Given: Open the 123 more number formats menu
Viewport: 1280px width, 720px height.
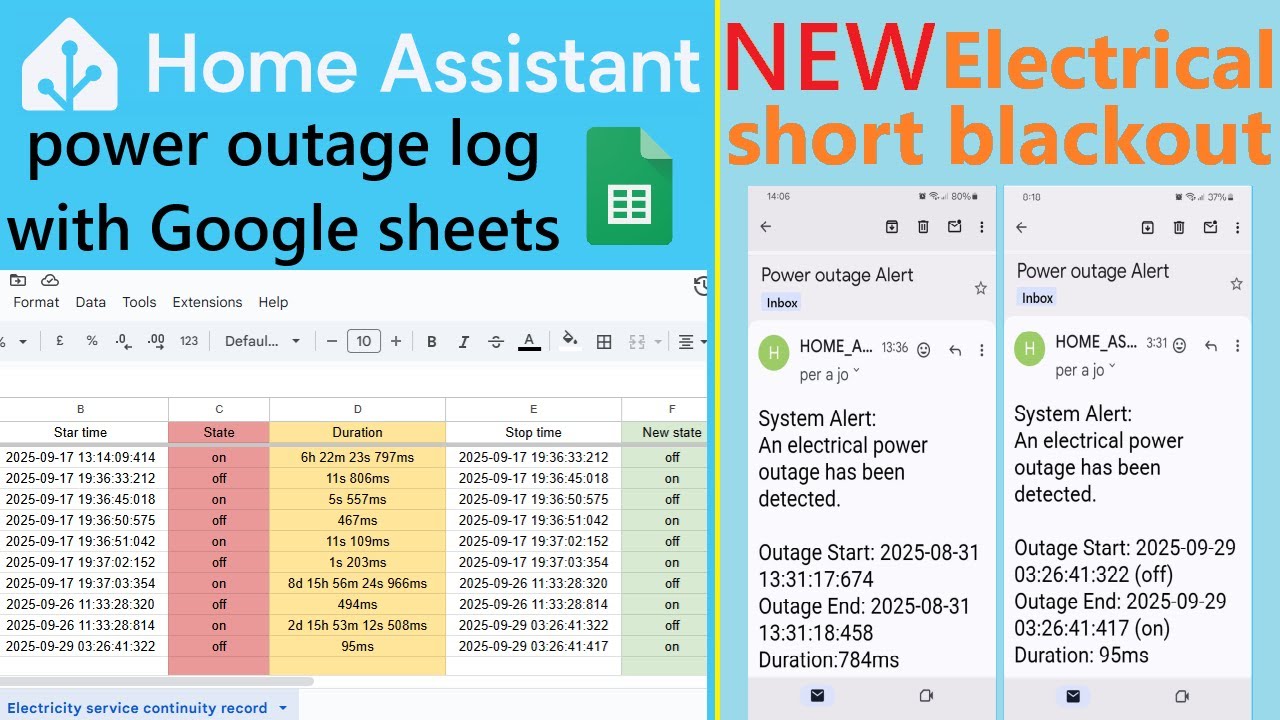Looking at the screenshot, I should tap(189, 341).
